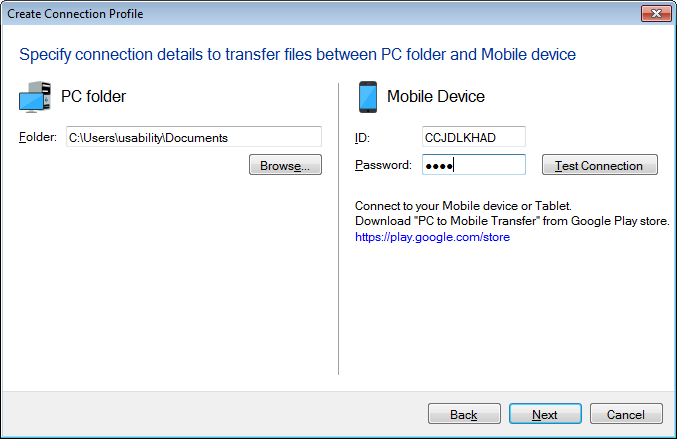This screenshot has height=439, width=677.
Task: Click the Folder path input field
Action: 193,137
